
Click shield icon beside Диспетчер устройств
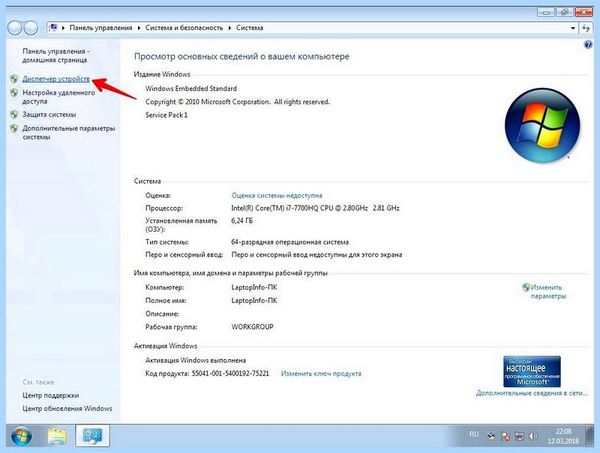pyautogui.click(x=14, y=79)
